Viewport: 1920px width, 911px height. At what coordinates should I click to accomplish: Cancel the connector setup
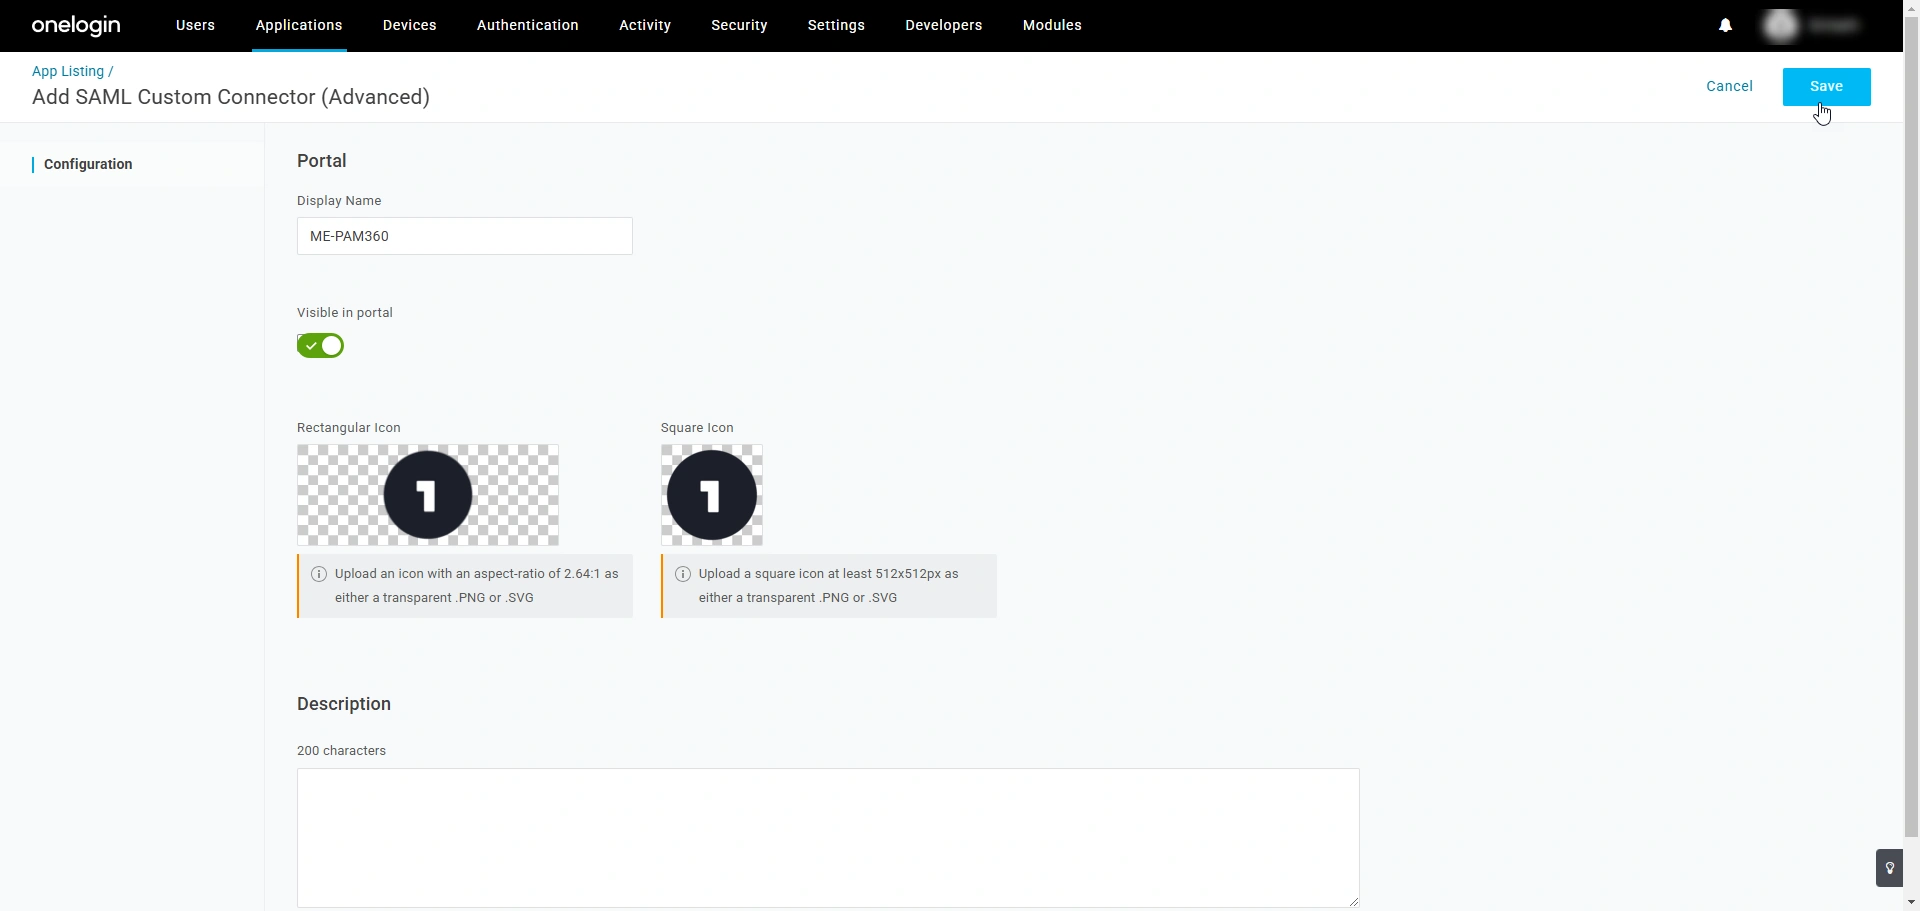[x=1729, y=86]
